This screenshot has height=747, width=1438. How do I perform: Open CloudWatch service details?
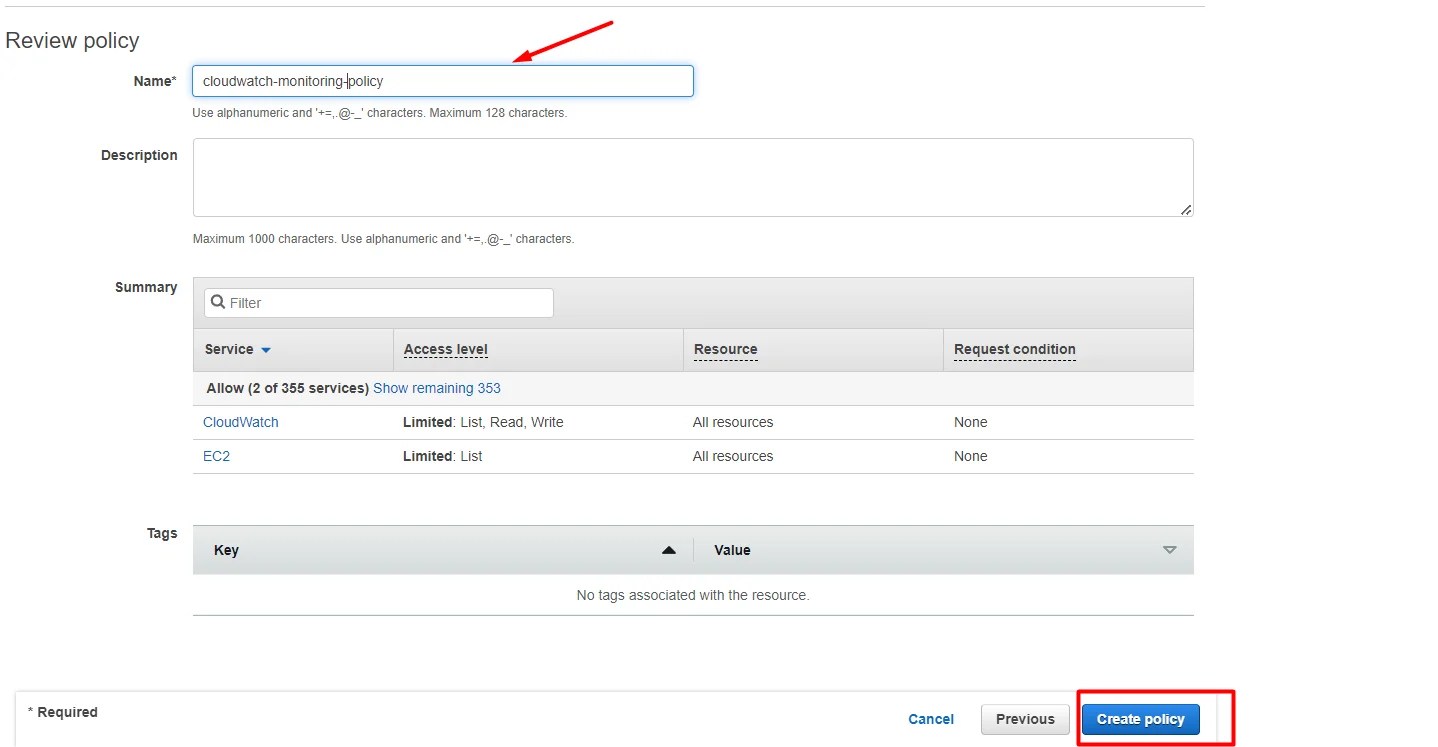tap(240, 422)
